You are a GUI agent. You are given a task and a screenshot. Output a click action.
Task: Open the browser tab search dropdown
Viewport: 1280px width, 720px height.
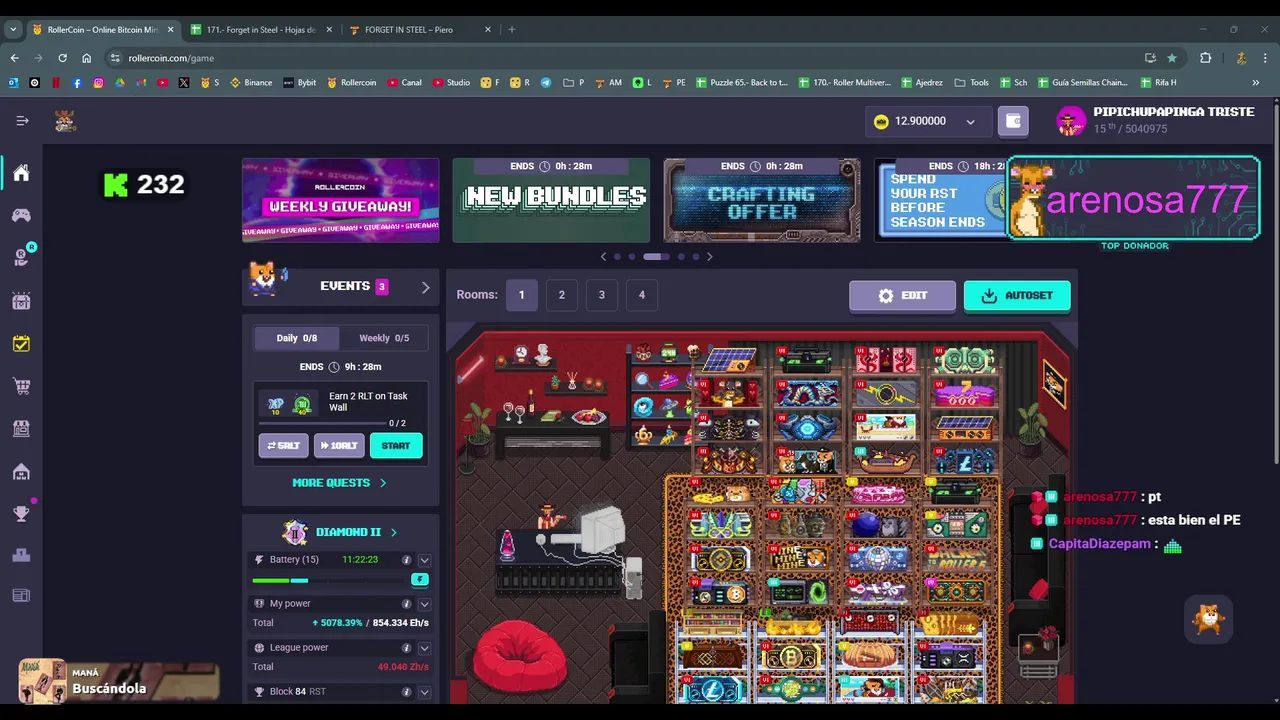13,29
